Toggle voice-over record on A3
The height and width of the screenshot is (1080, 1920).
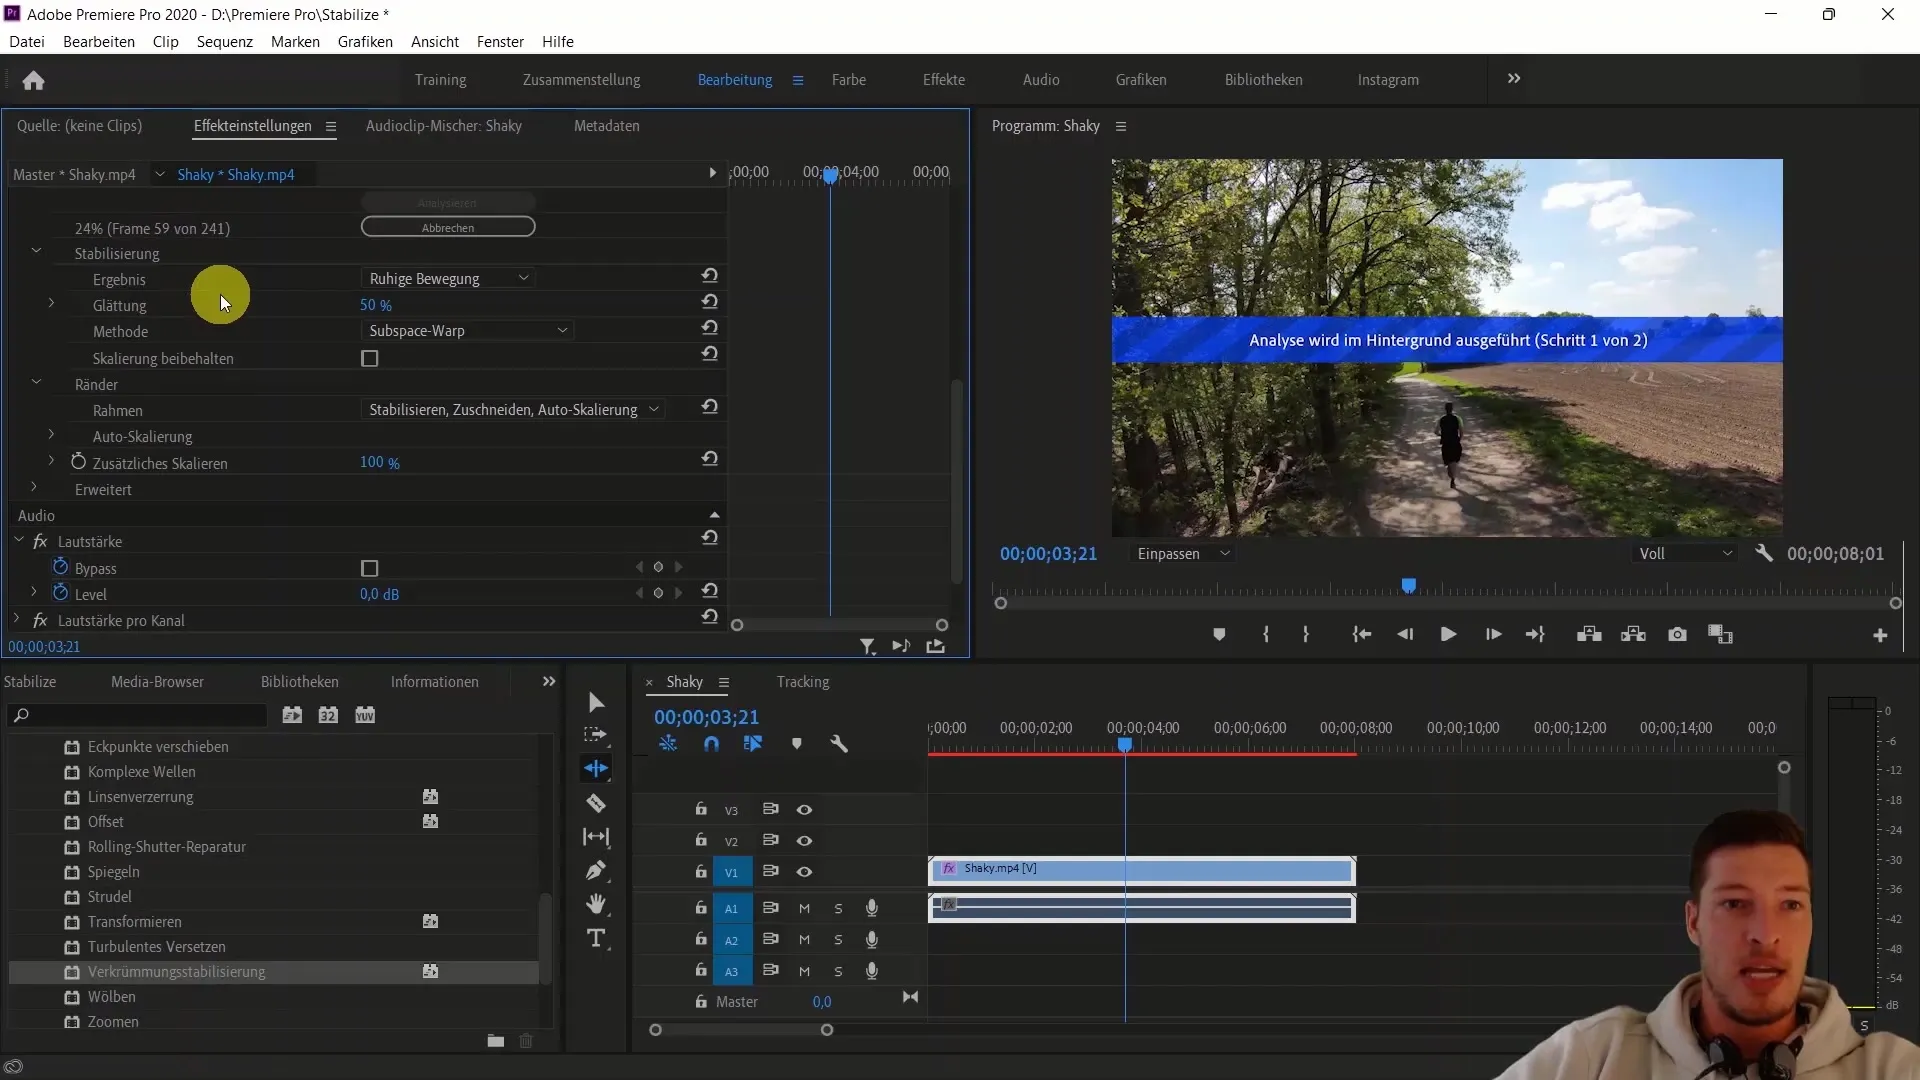[872, 970]
